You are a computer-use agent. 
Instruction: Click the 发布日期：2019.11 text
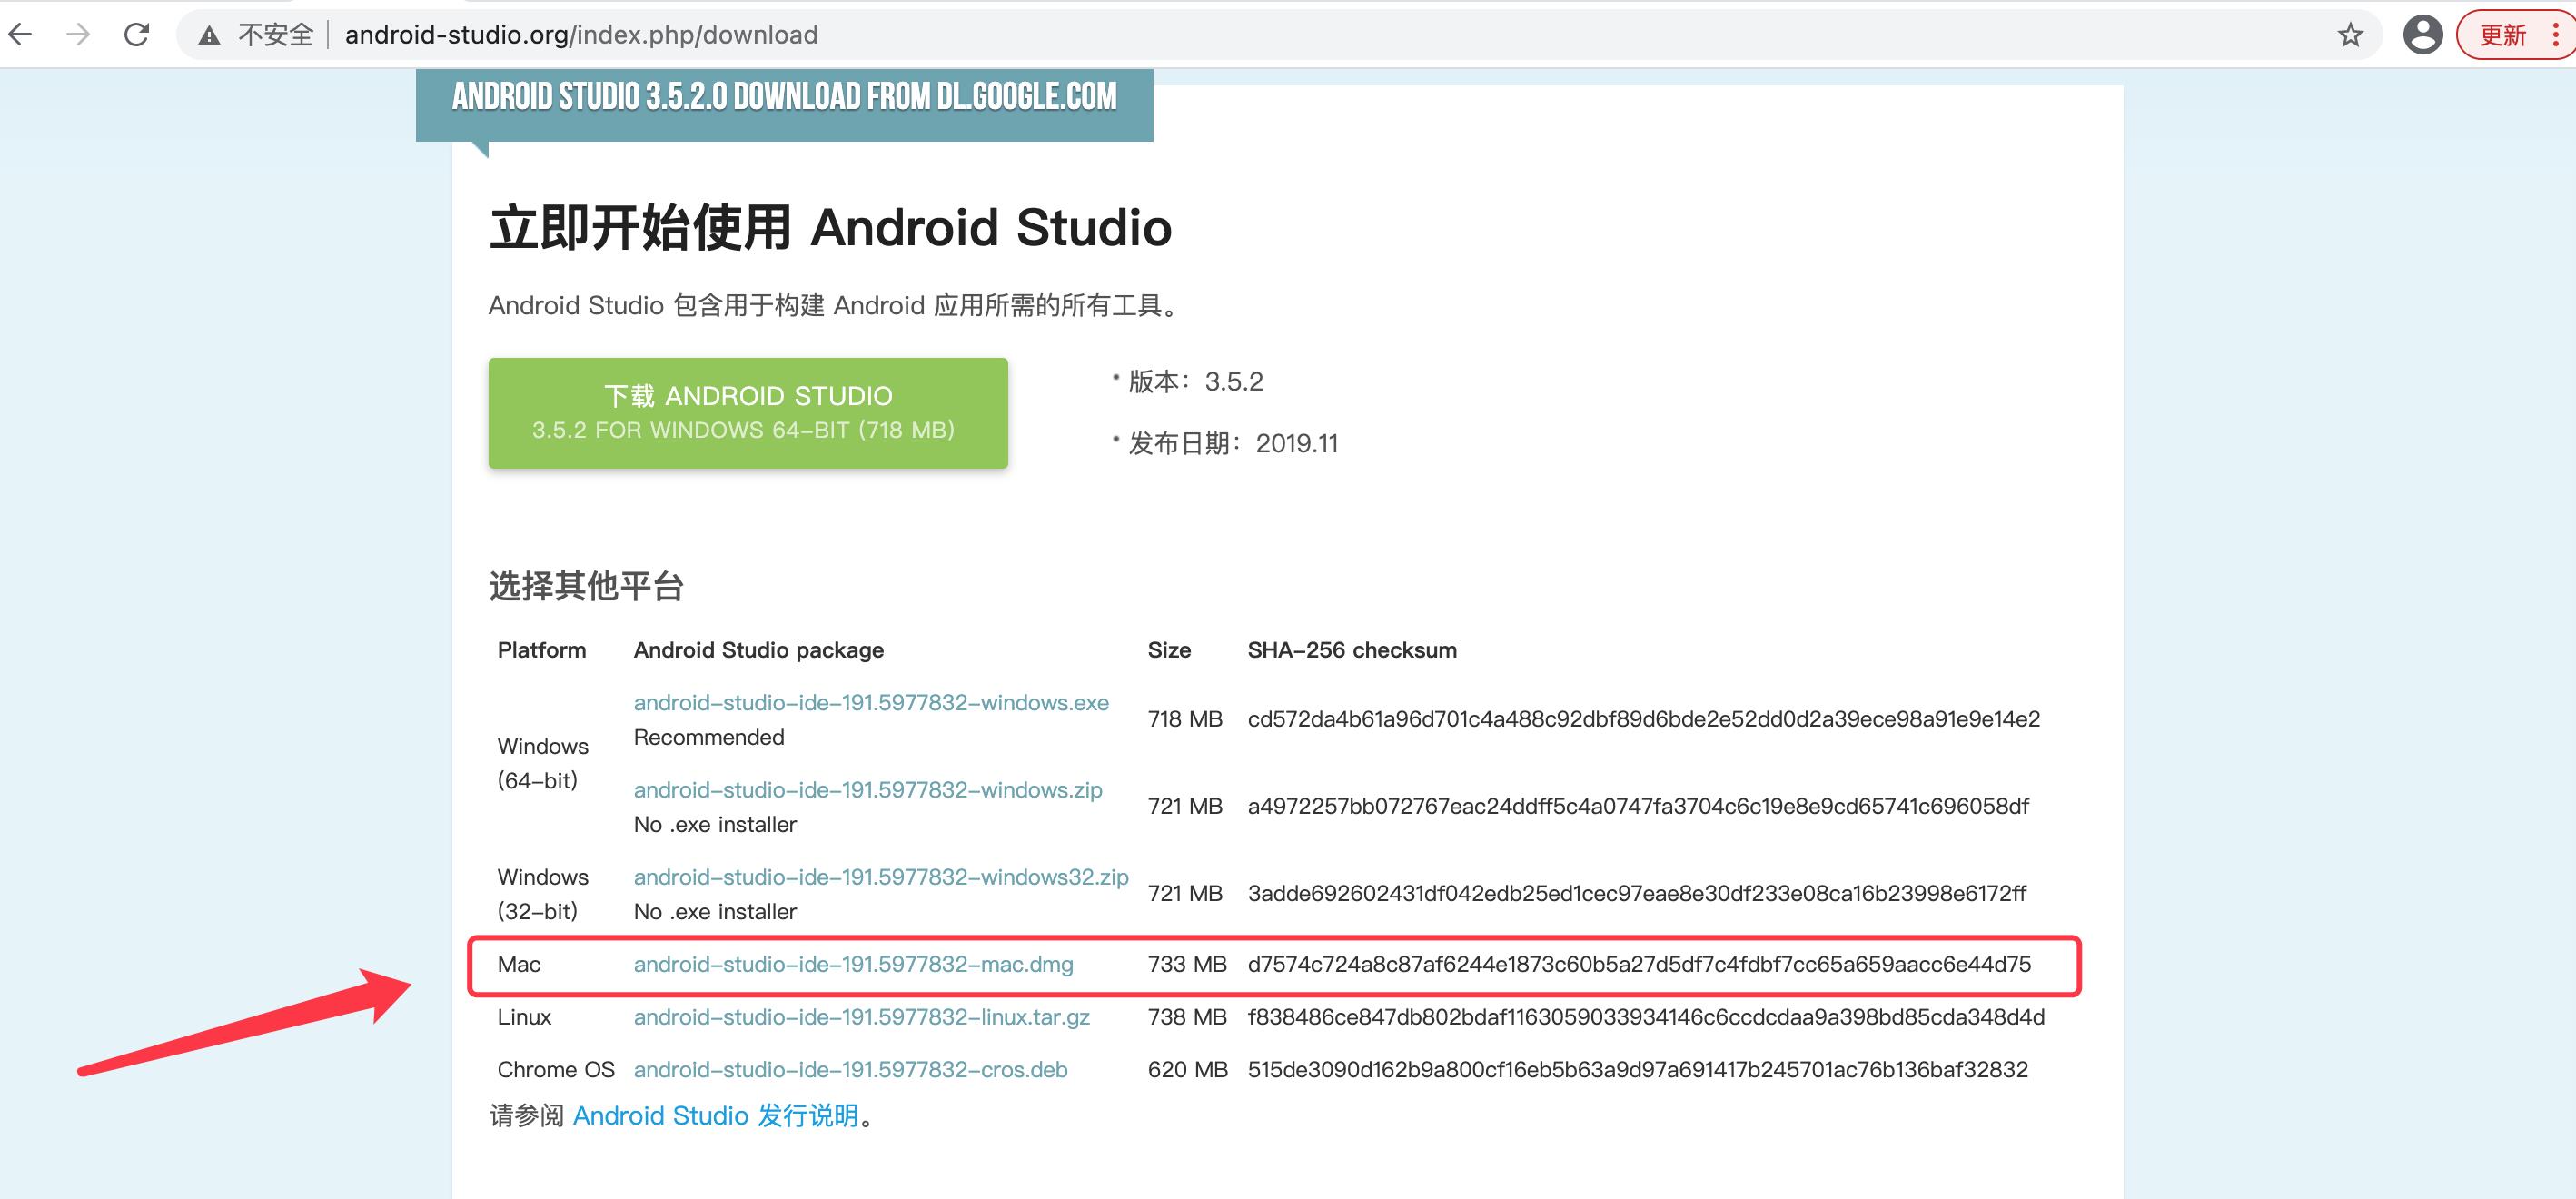pyautogui.click(x=1233, y=443)
